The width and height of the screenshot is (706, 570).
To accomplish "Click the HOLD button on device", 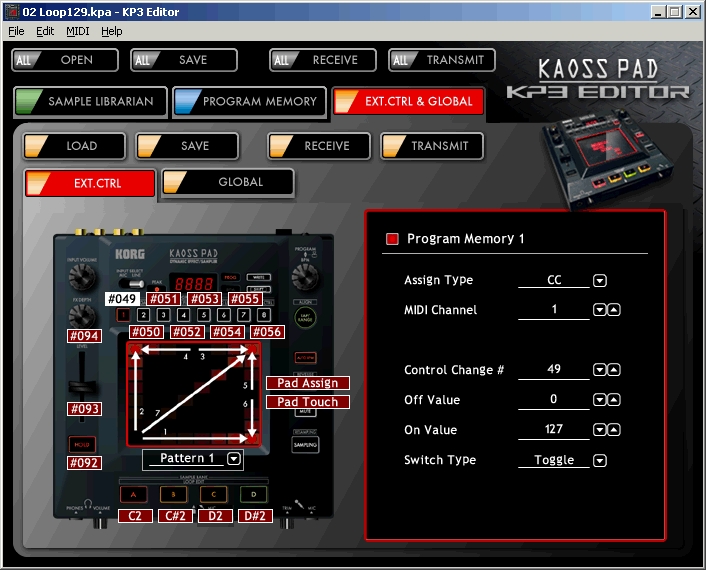I will (82, 444).
